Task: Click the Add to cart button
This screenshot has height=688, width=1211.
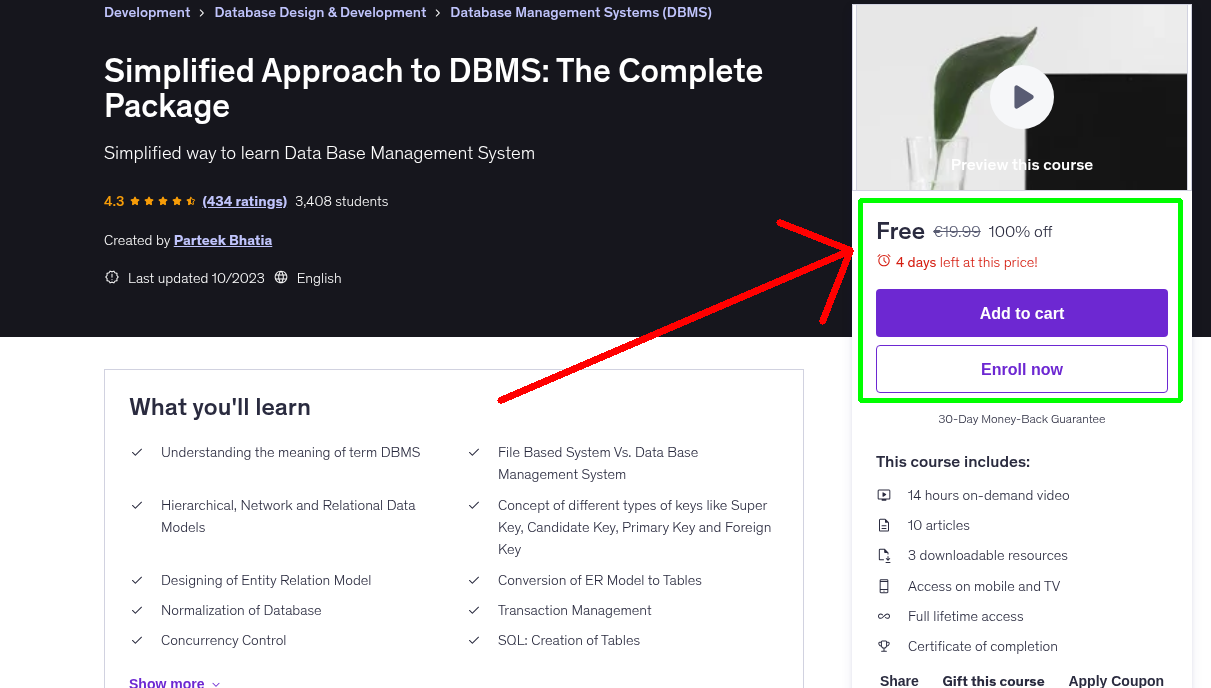Action: (1021, 313)
